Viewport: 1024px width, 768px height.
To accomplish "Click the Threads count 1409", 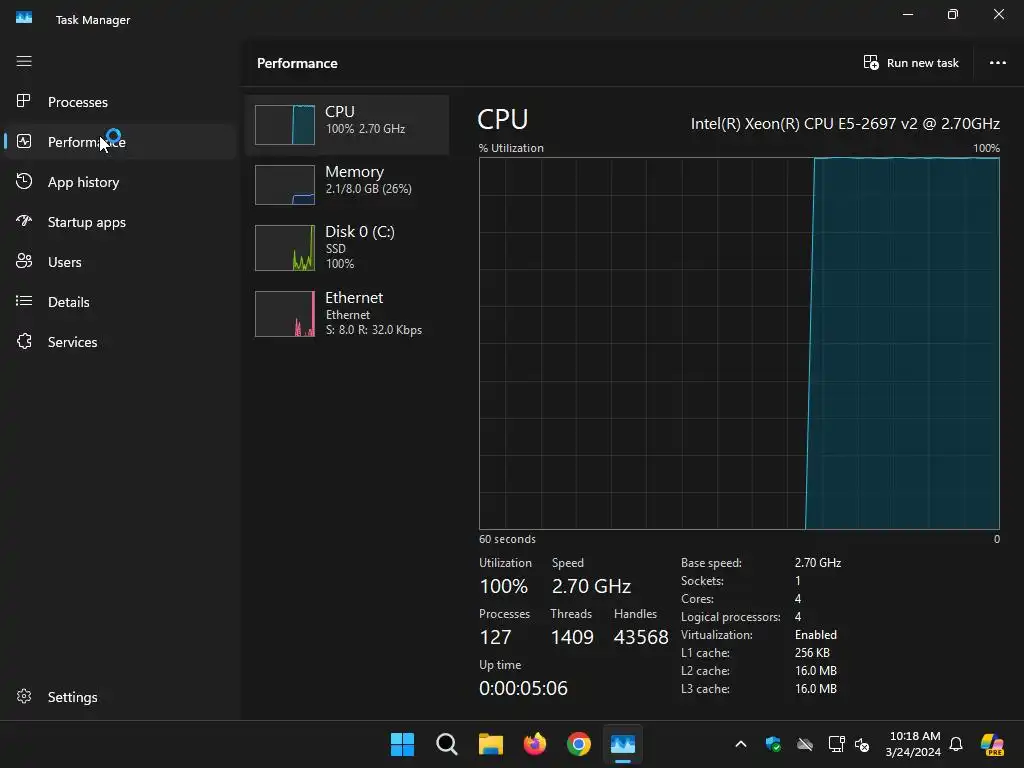I will point(572,637).
